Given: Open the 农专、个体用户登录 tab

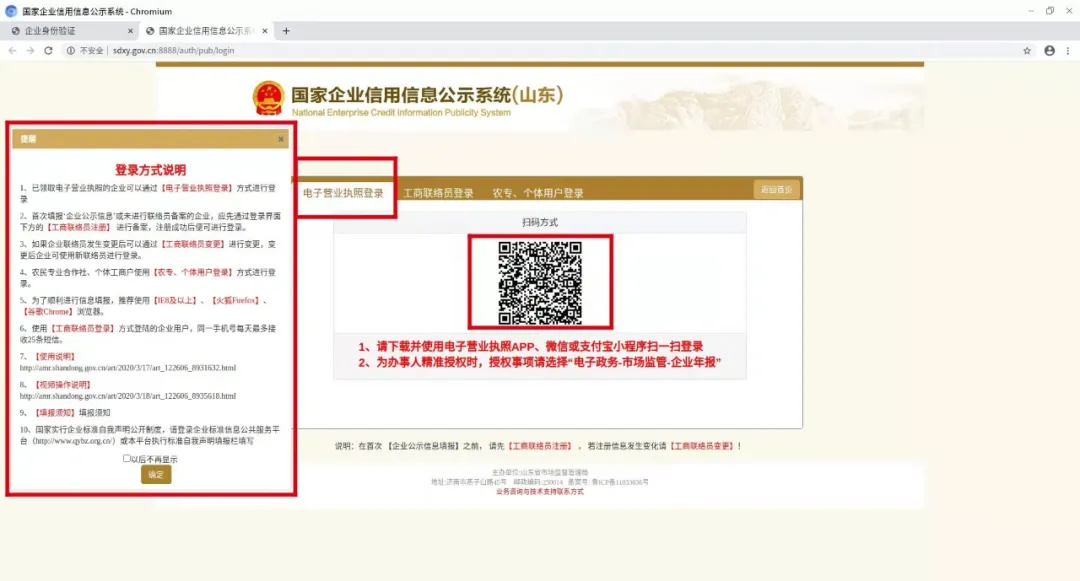Looking at the screenshot, I should [x=538, y=193].
